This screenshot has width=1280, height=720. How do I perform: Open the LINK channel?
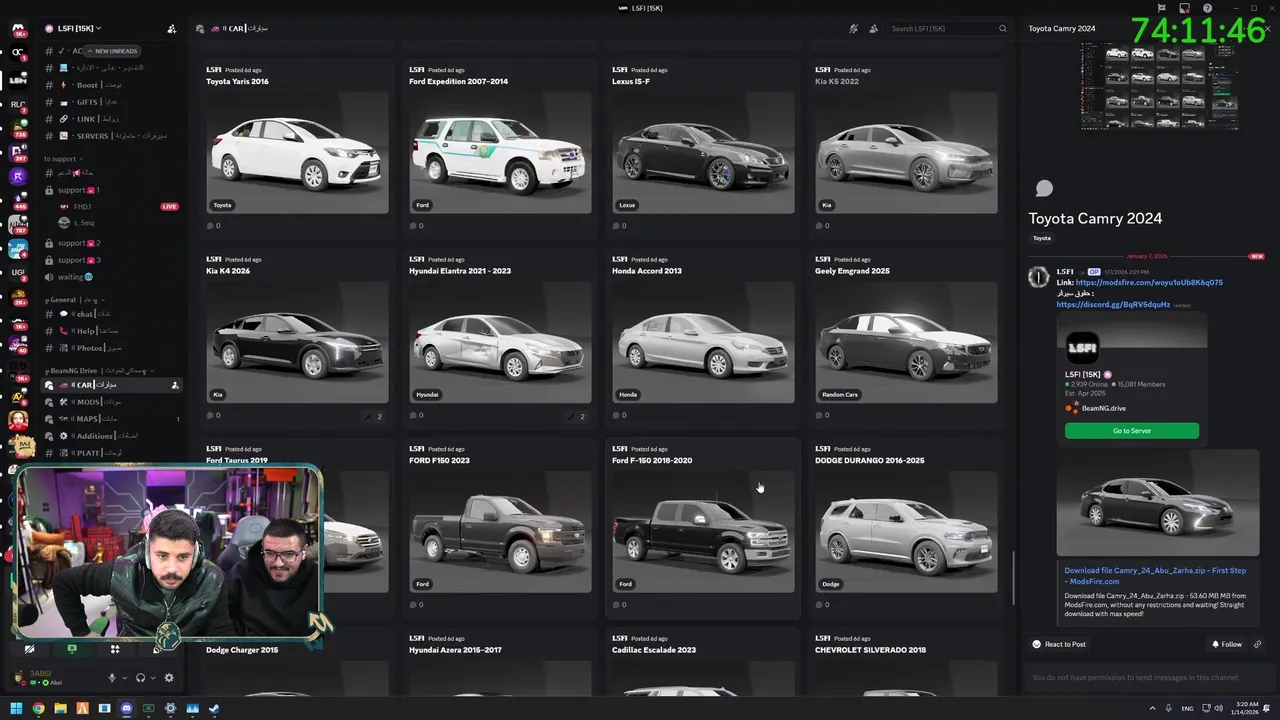click(x=110, y=119)
